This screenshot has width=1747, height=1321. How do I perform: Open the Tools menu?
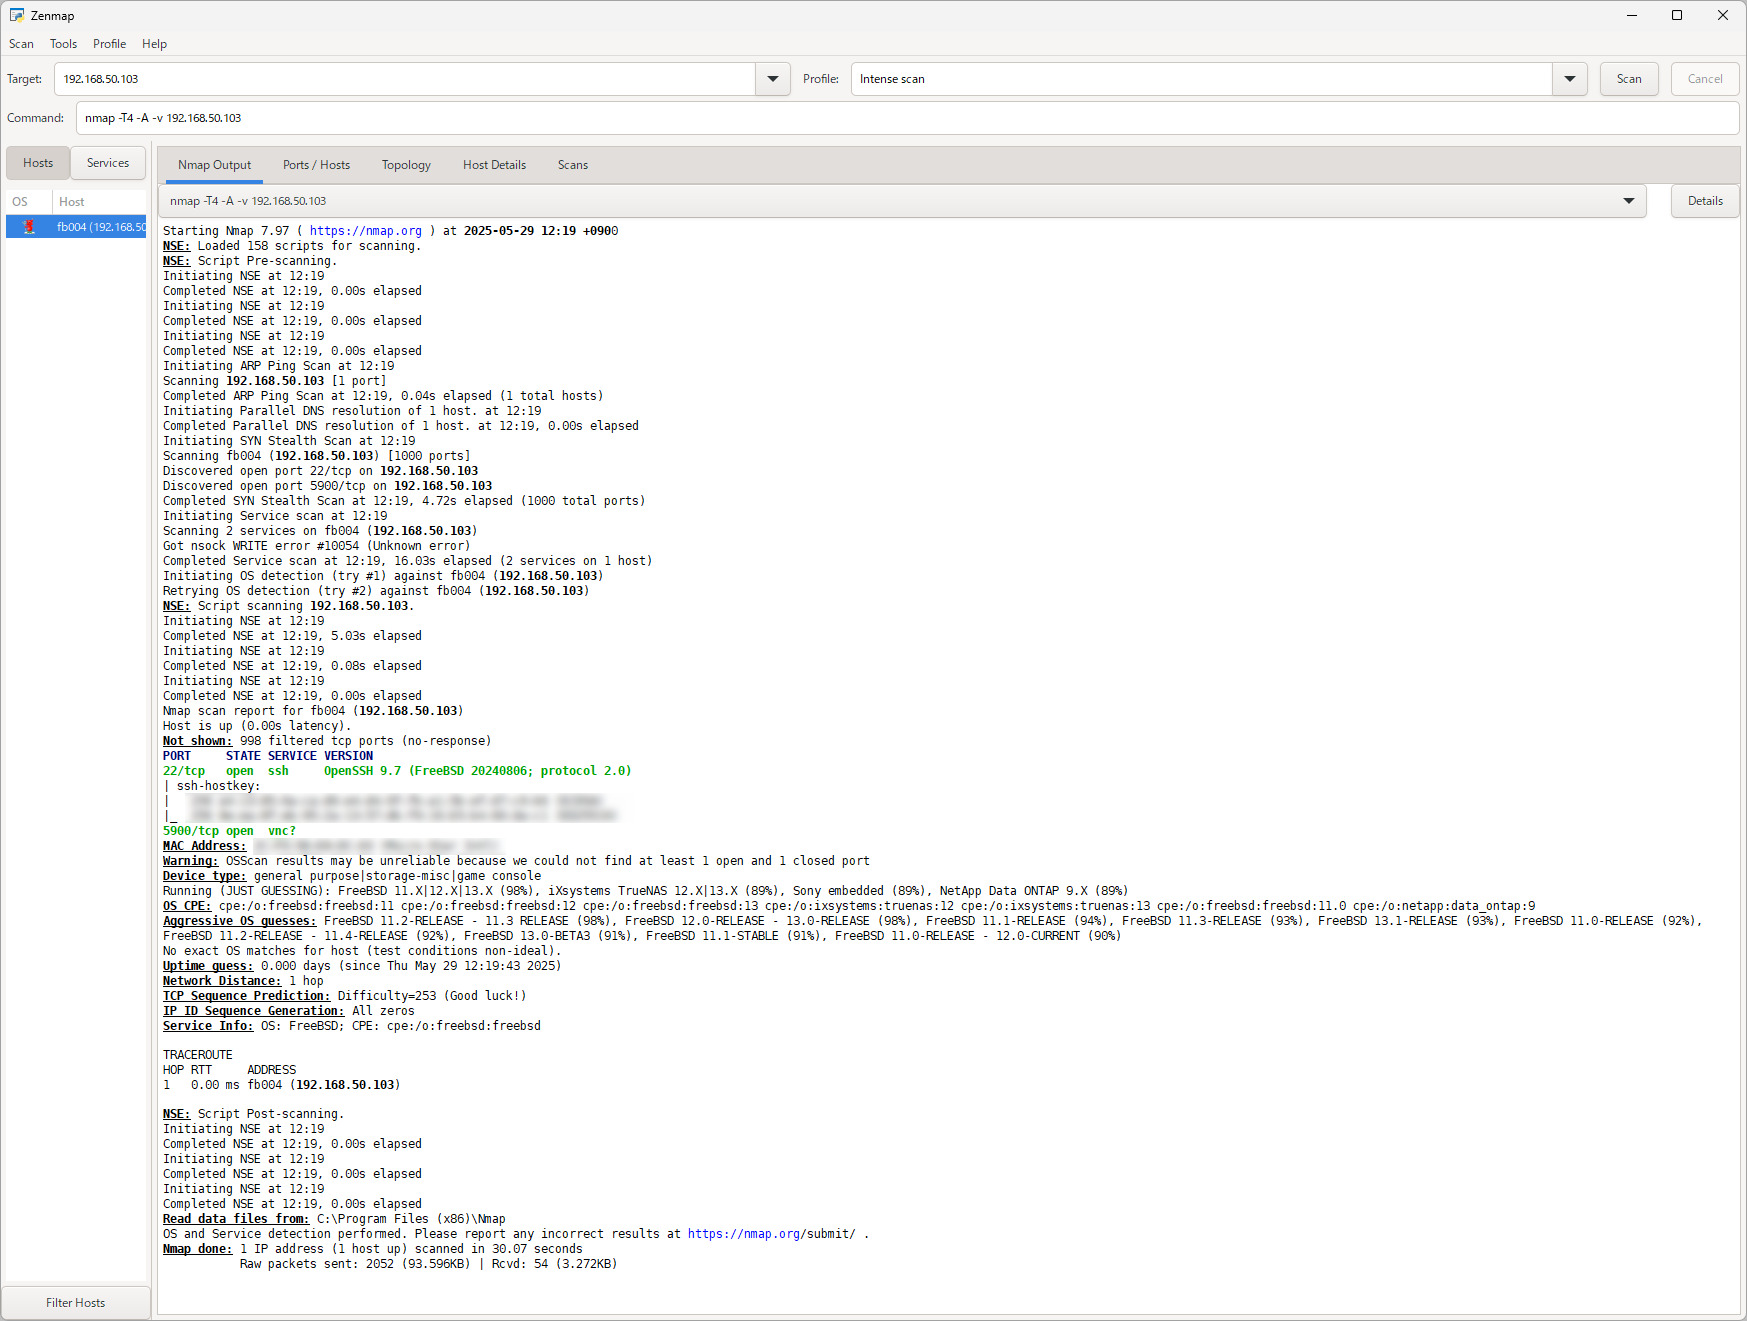(63, 44)
